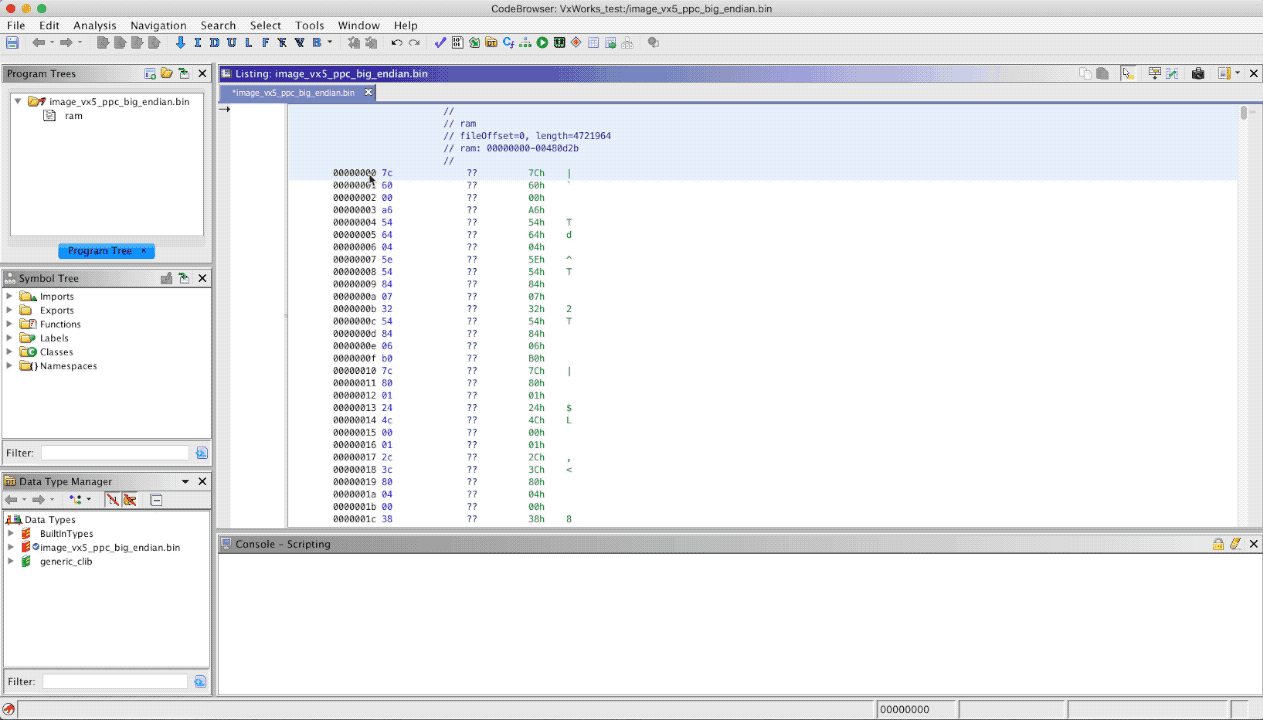Image resolution: width=1263 pixels, height=720 pixels.
Task: Click the collapse all icon in Data Type Manager
Action: (156, 500)
